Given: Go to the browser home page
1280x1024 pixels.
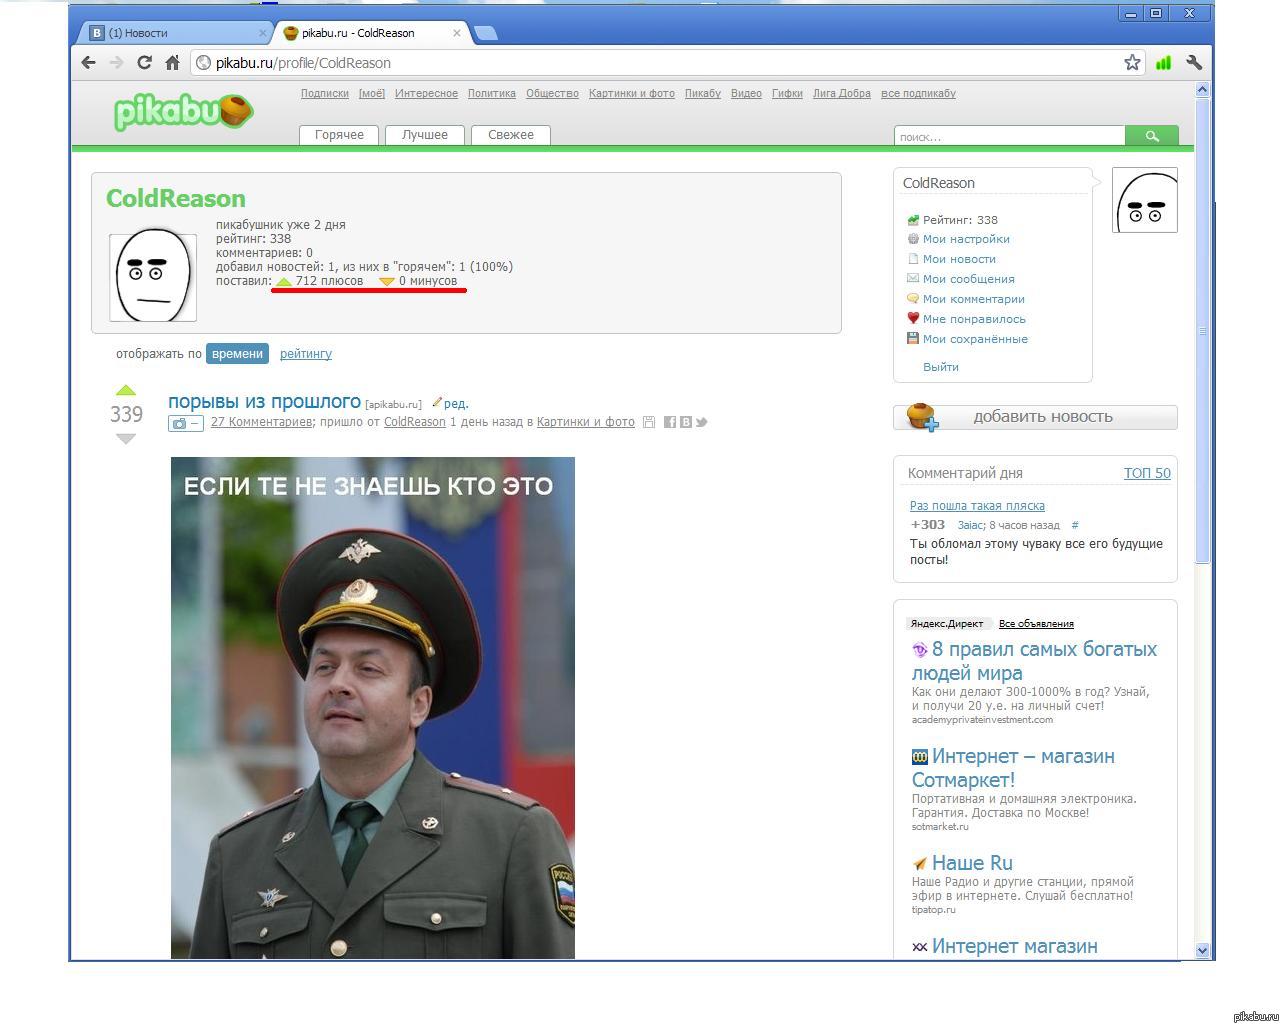Looking at the screenshot, I should [172, 63].
